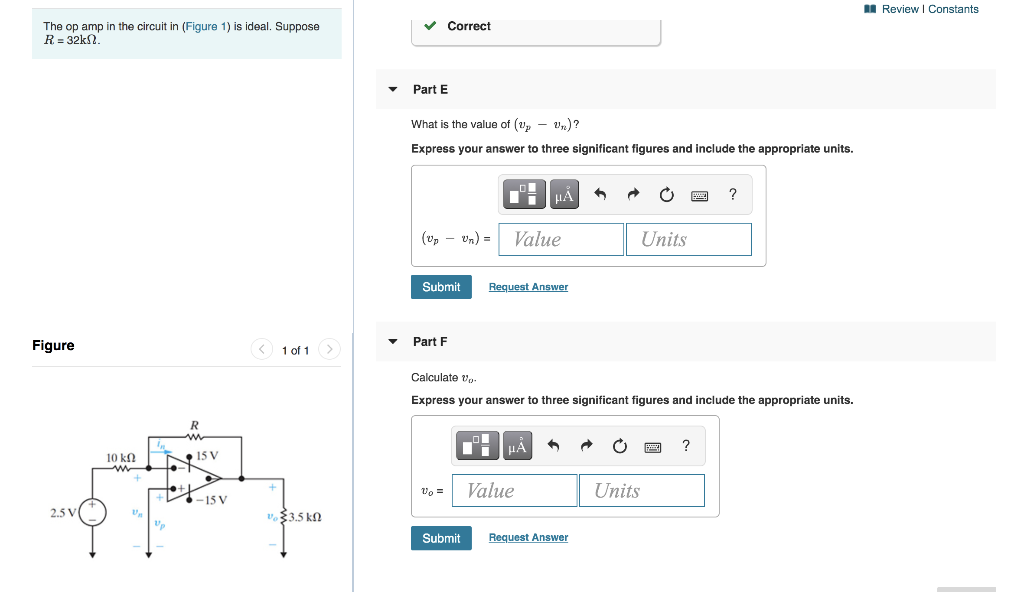The width and height of the screenshot is (1024, 592).
Task: Submit the answer for Part E
Action: [x=441, y=287]
